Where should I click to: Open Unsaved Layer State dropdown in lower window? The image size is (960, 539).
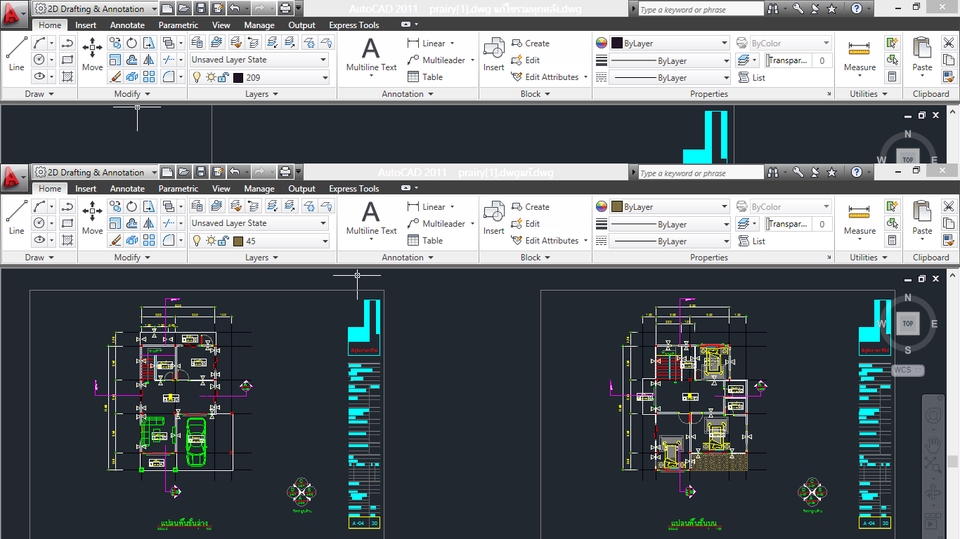[x=259, y=223]
